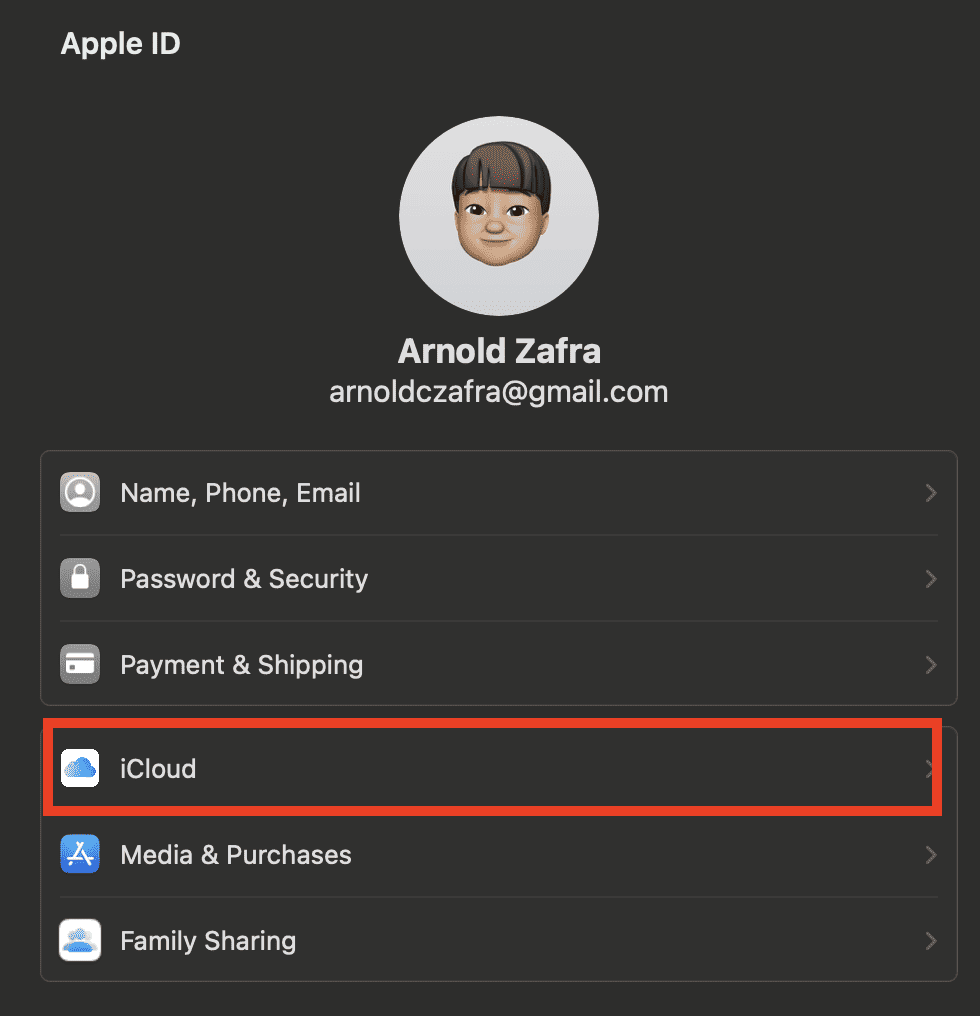Click the Family Sharing icon
The width and height of the screenshot is (980, 1016).
[80, 941]
